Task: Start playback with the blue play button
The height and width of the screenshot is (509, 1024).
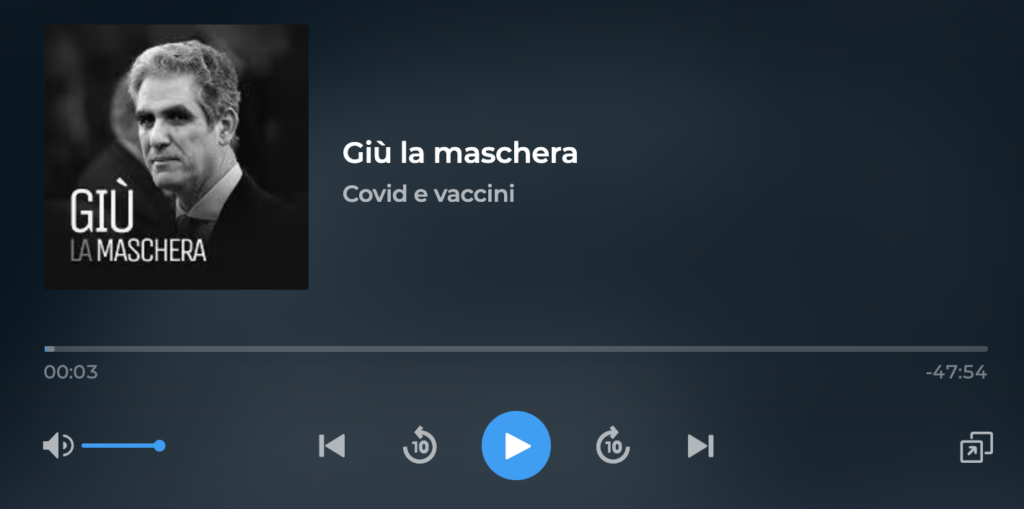Action: click(x=516, y=446)
